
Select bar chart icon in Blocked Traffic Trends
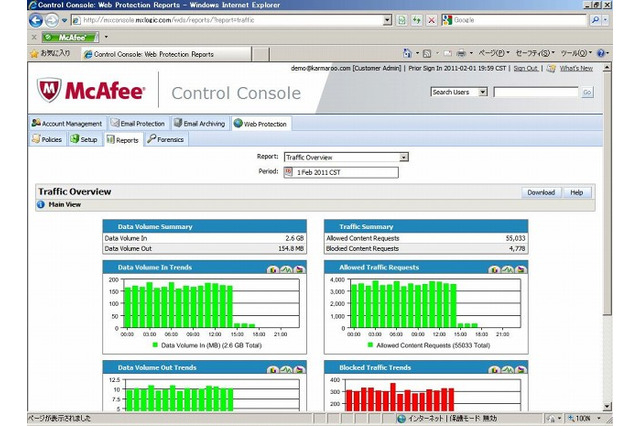pos(494,369)
